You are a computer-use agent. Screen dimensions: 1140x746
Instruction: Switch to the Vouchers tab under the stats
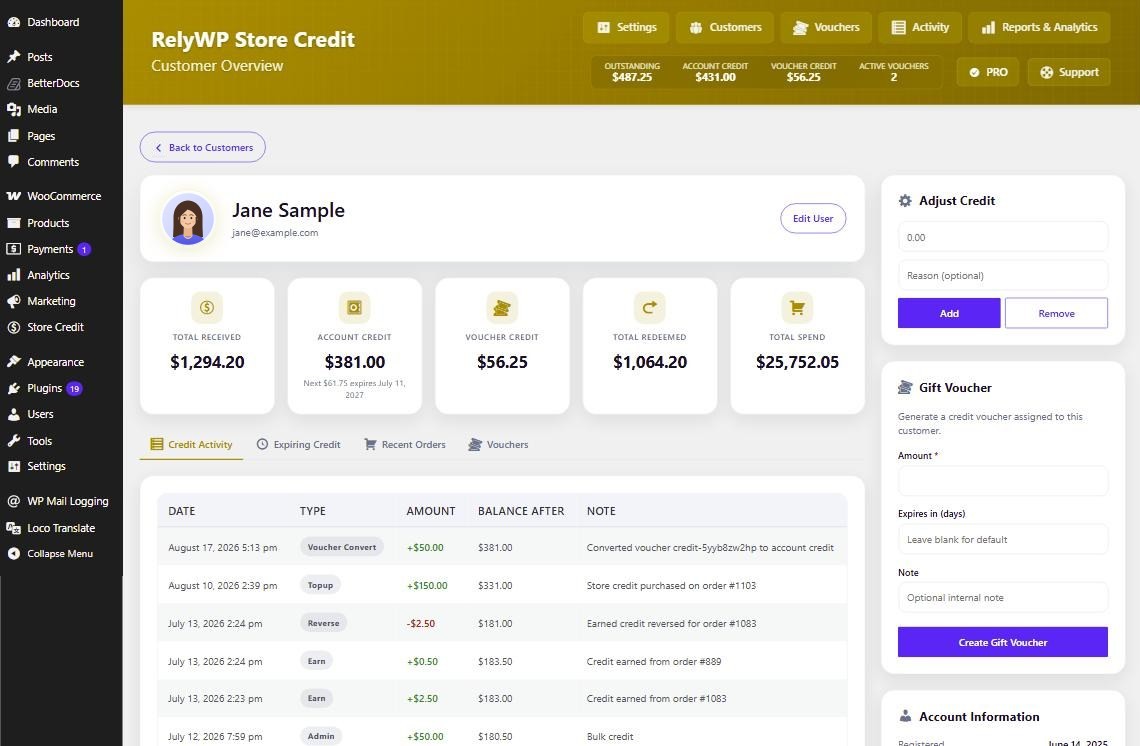499,445
